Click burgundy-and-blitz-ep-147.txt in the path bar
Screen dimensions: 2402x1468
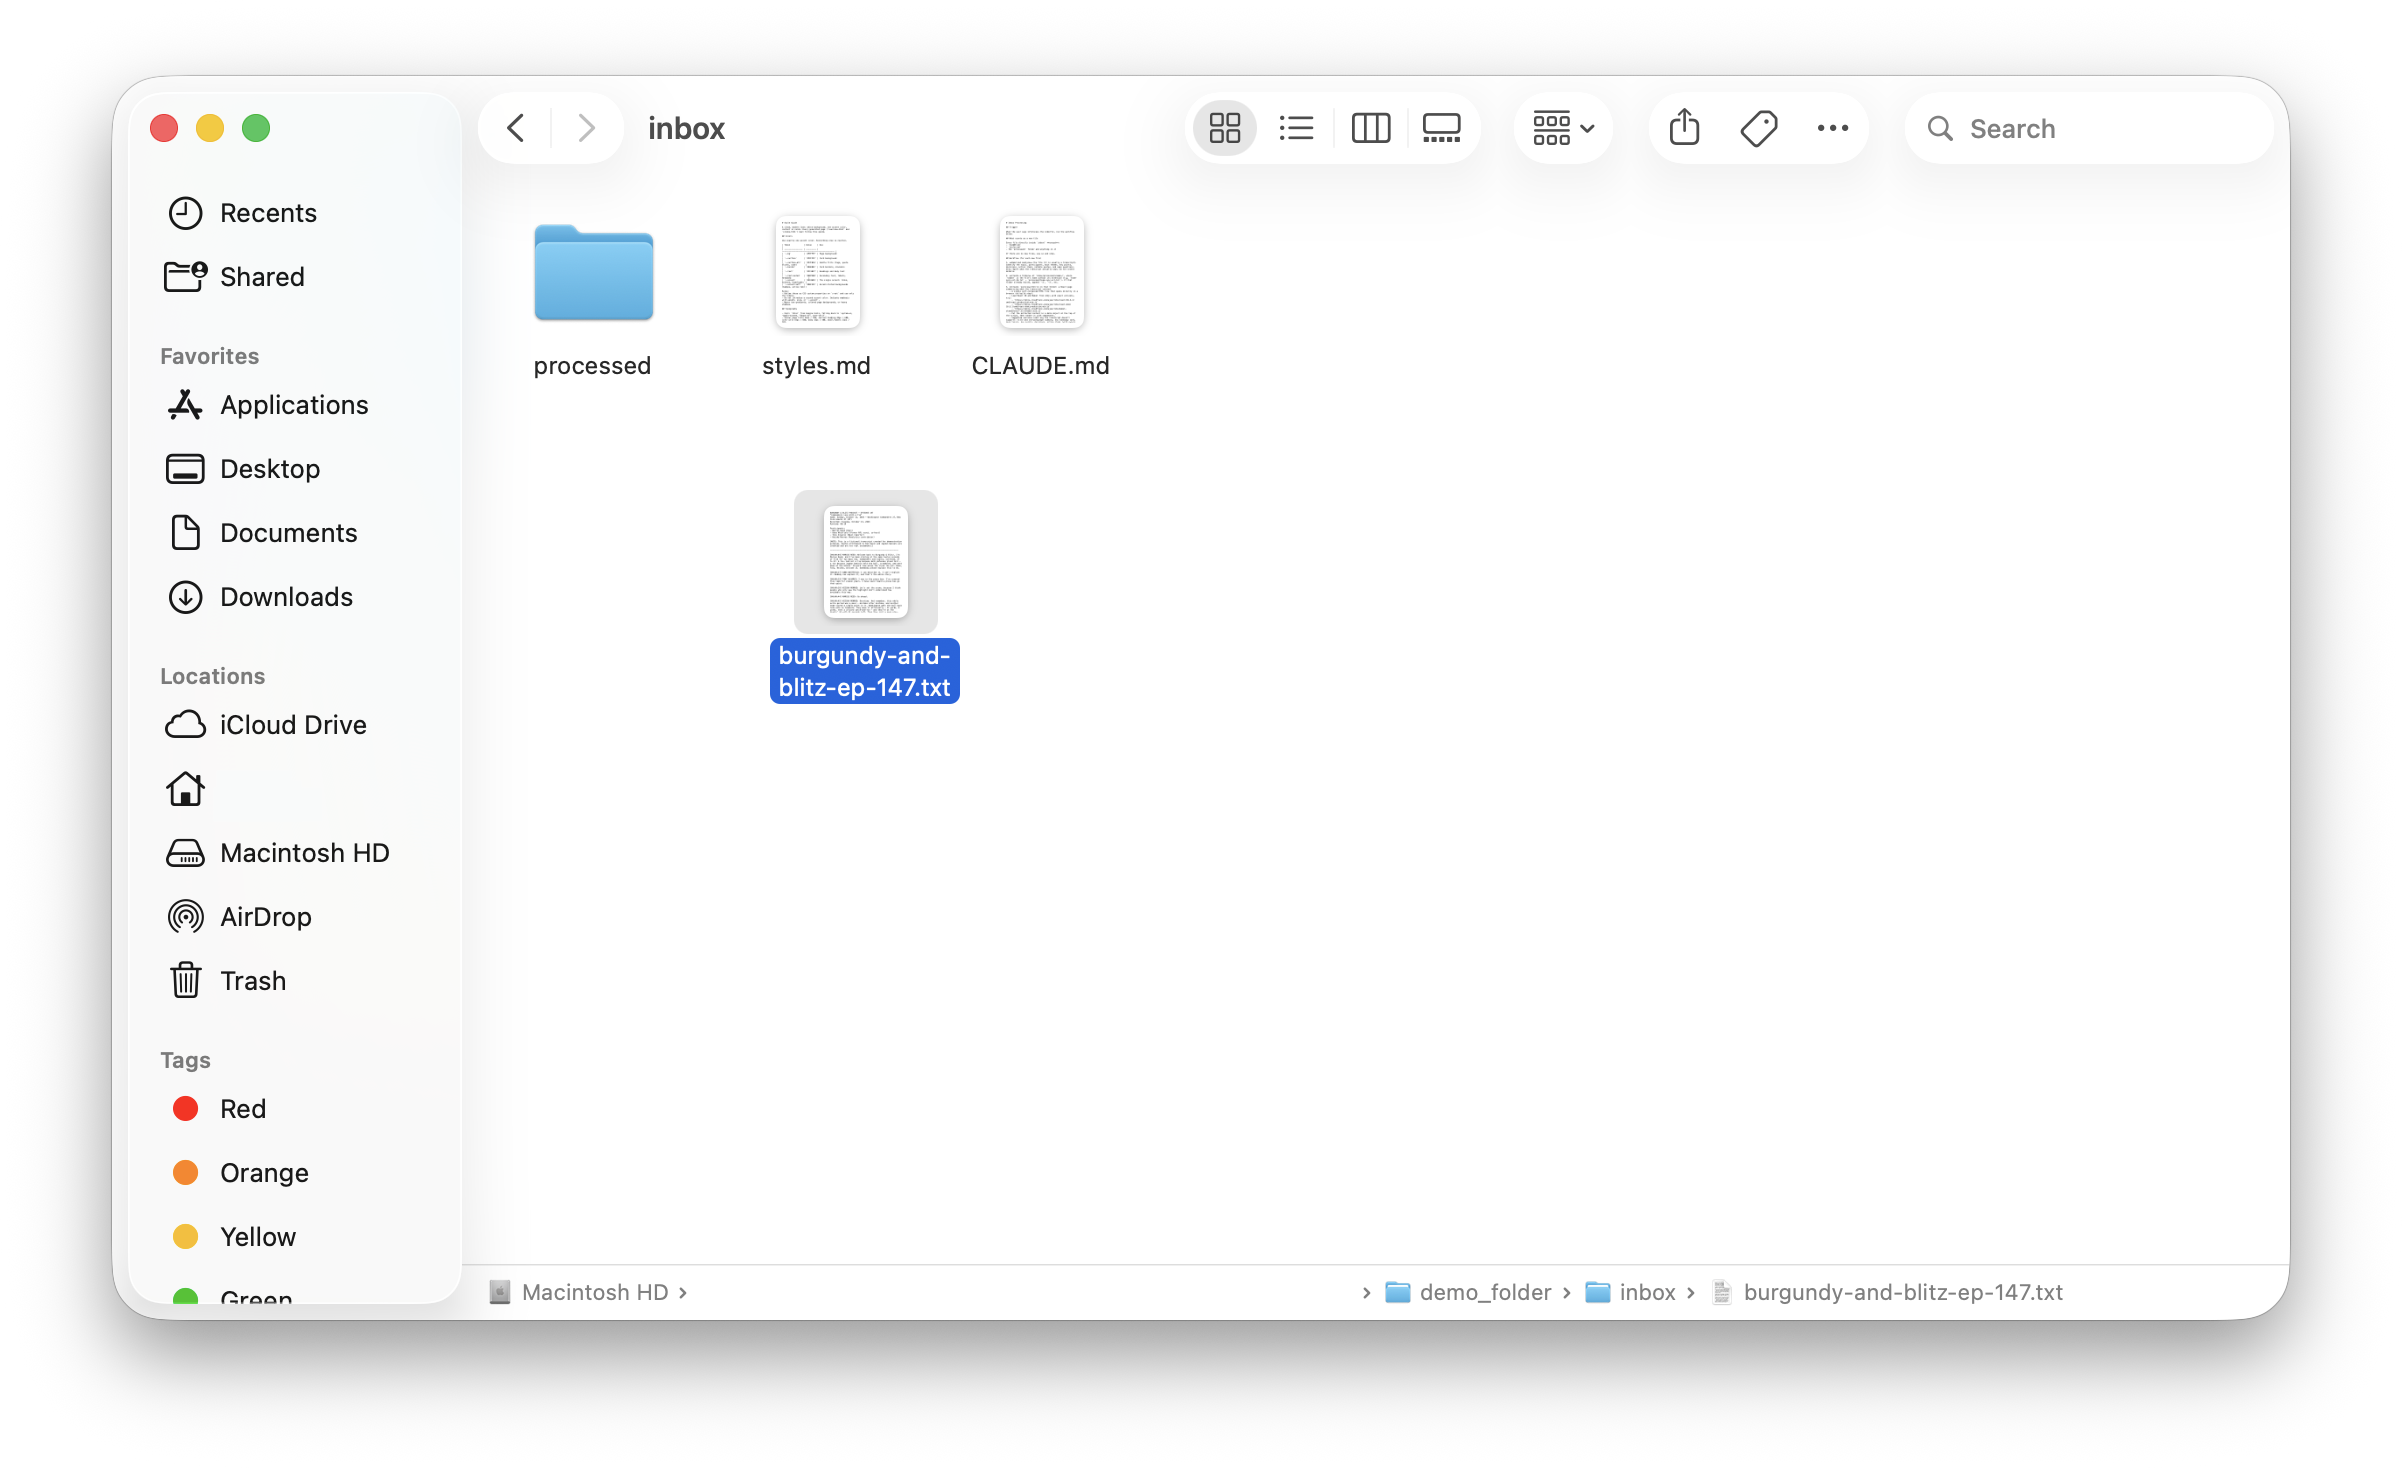pos(1888,1292)
